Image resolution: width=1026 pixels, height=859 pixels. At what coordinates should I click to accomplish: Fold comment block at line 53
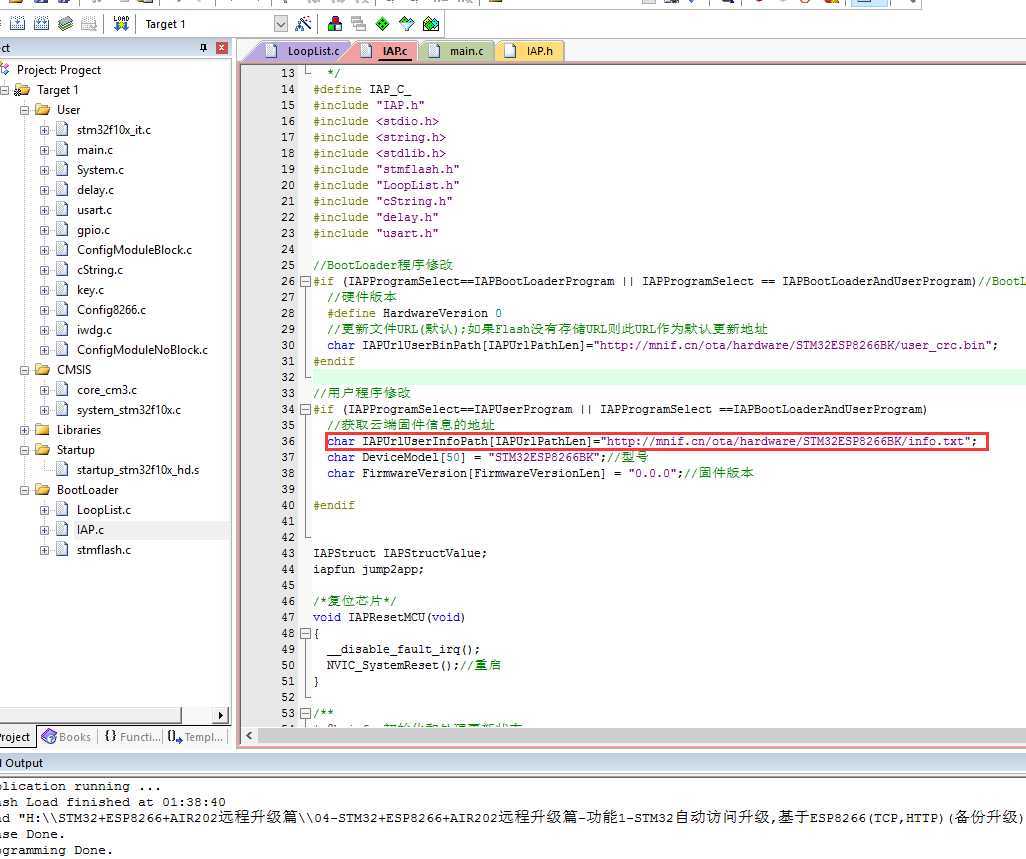click(305, 713)
